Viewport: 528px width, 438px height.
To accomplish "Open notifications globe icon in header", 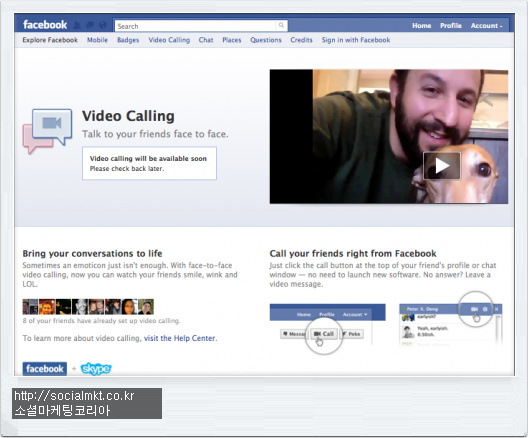I will point(103,25).
